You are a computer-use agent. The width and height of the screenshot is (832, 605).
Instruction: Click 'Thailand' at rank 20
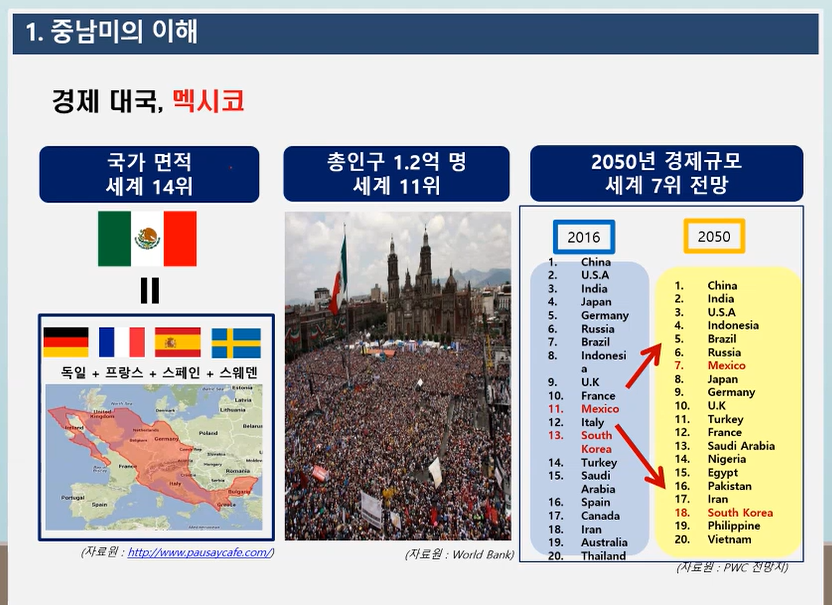point(603,556)
